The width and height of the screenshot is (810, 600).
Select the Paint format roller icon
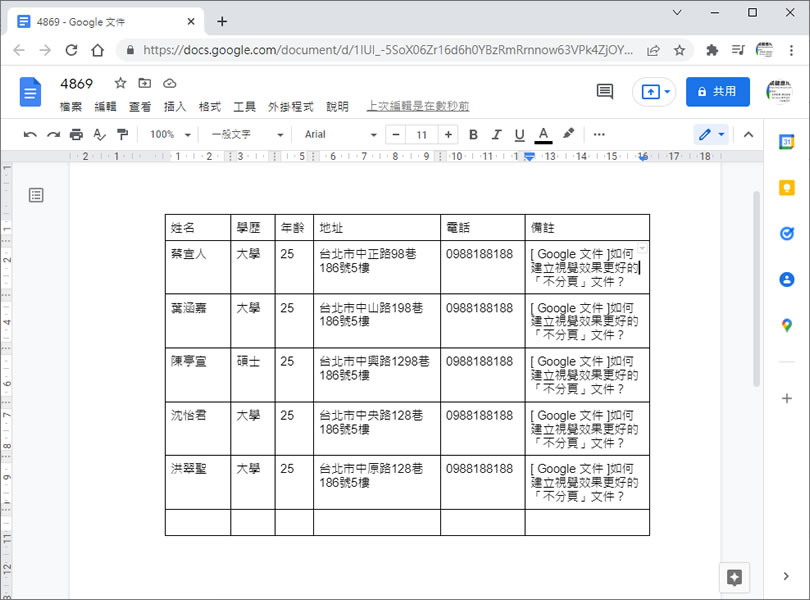tap(122, 135)
